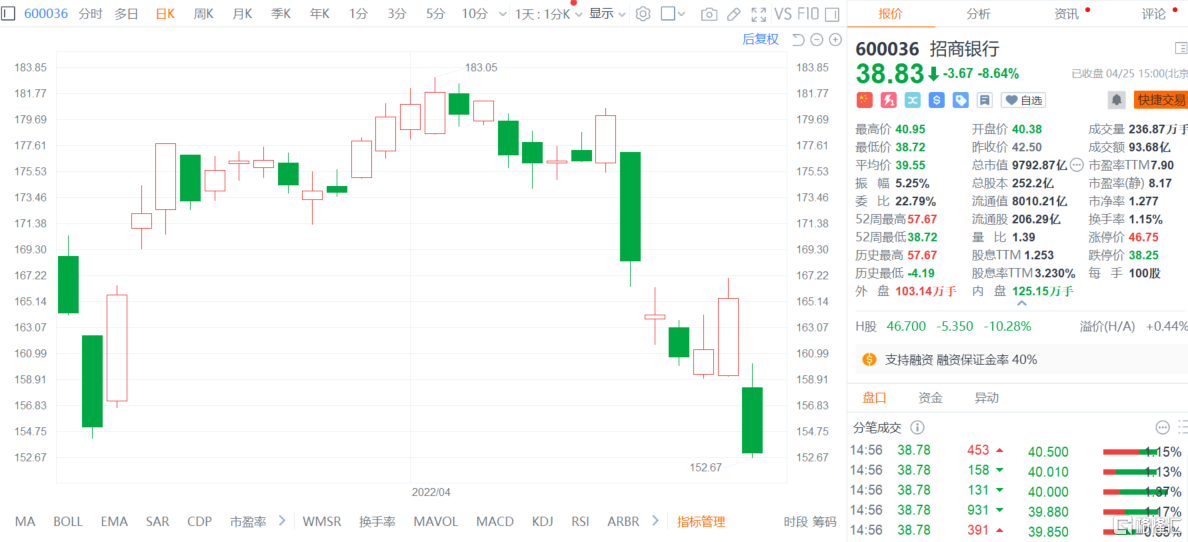The width and height of the screenshot is (1188, 542).
Task: Select the pencil drawing tool
Action: click(x=734, y=14)
